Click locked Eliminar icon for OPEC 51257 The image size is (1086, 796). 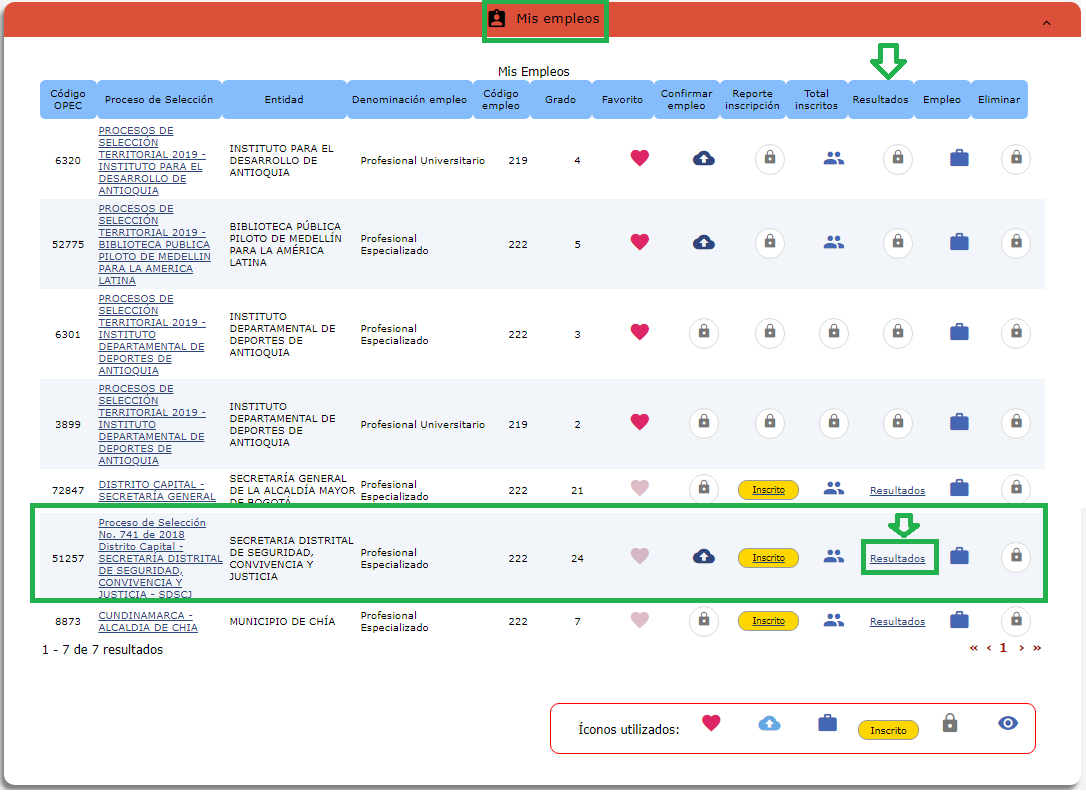[1016, 556]
